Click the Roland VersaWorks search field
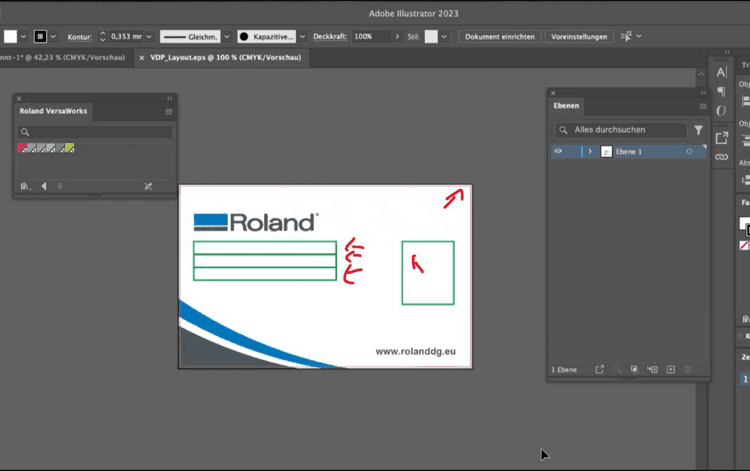This screenshot has height=471, width=750. [95, 132]
